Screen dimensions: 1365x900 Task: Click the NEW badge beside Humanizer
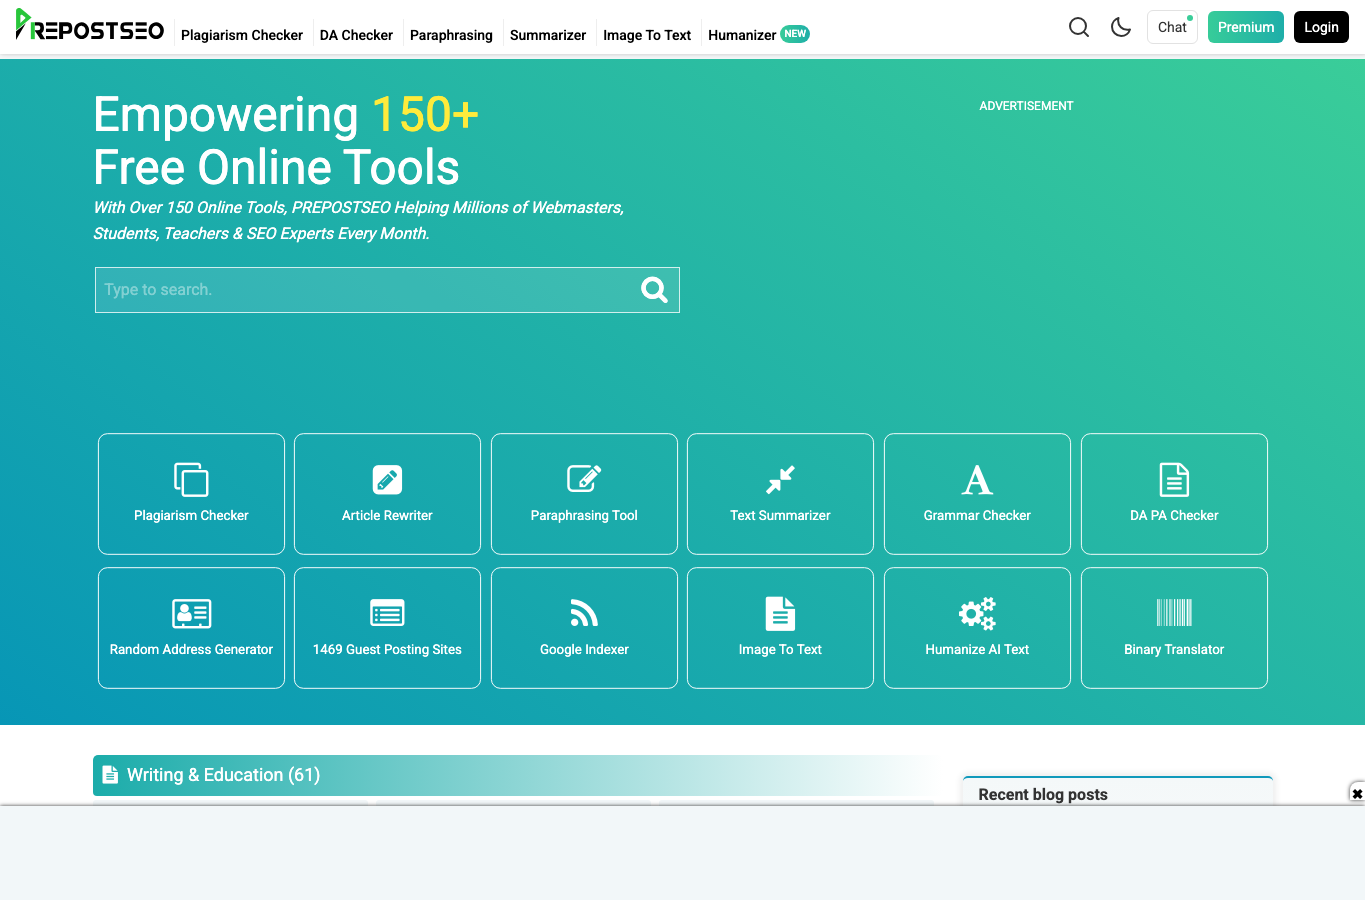coord(795,34)
